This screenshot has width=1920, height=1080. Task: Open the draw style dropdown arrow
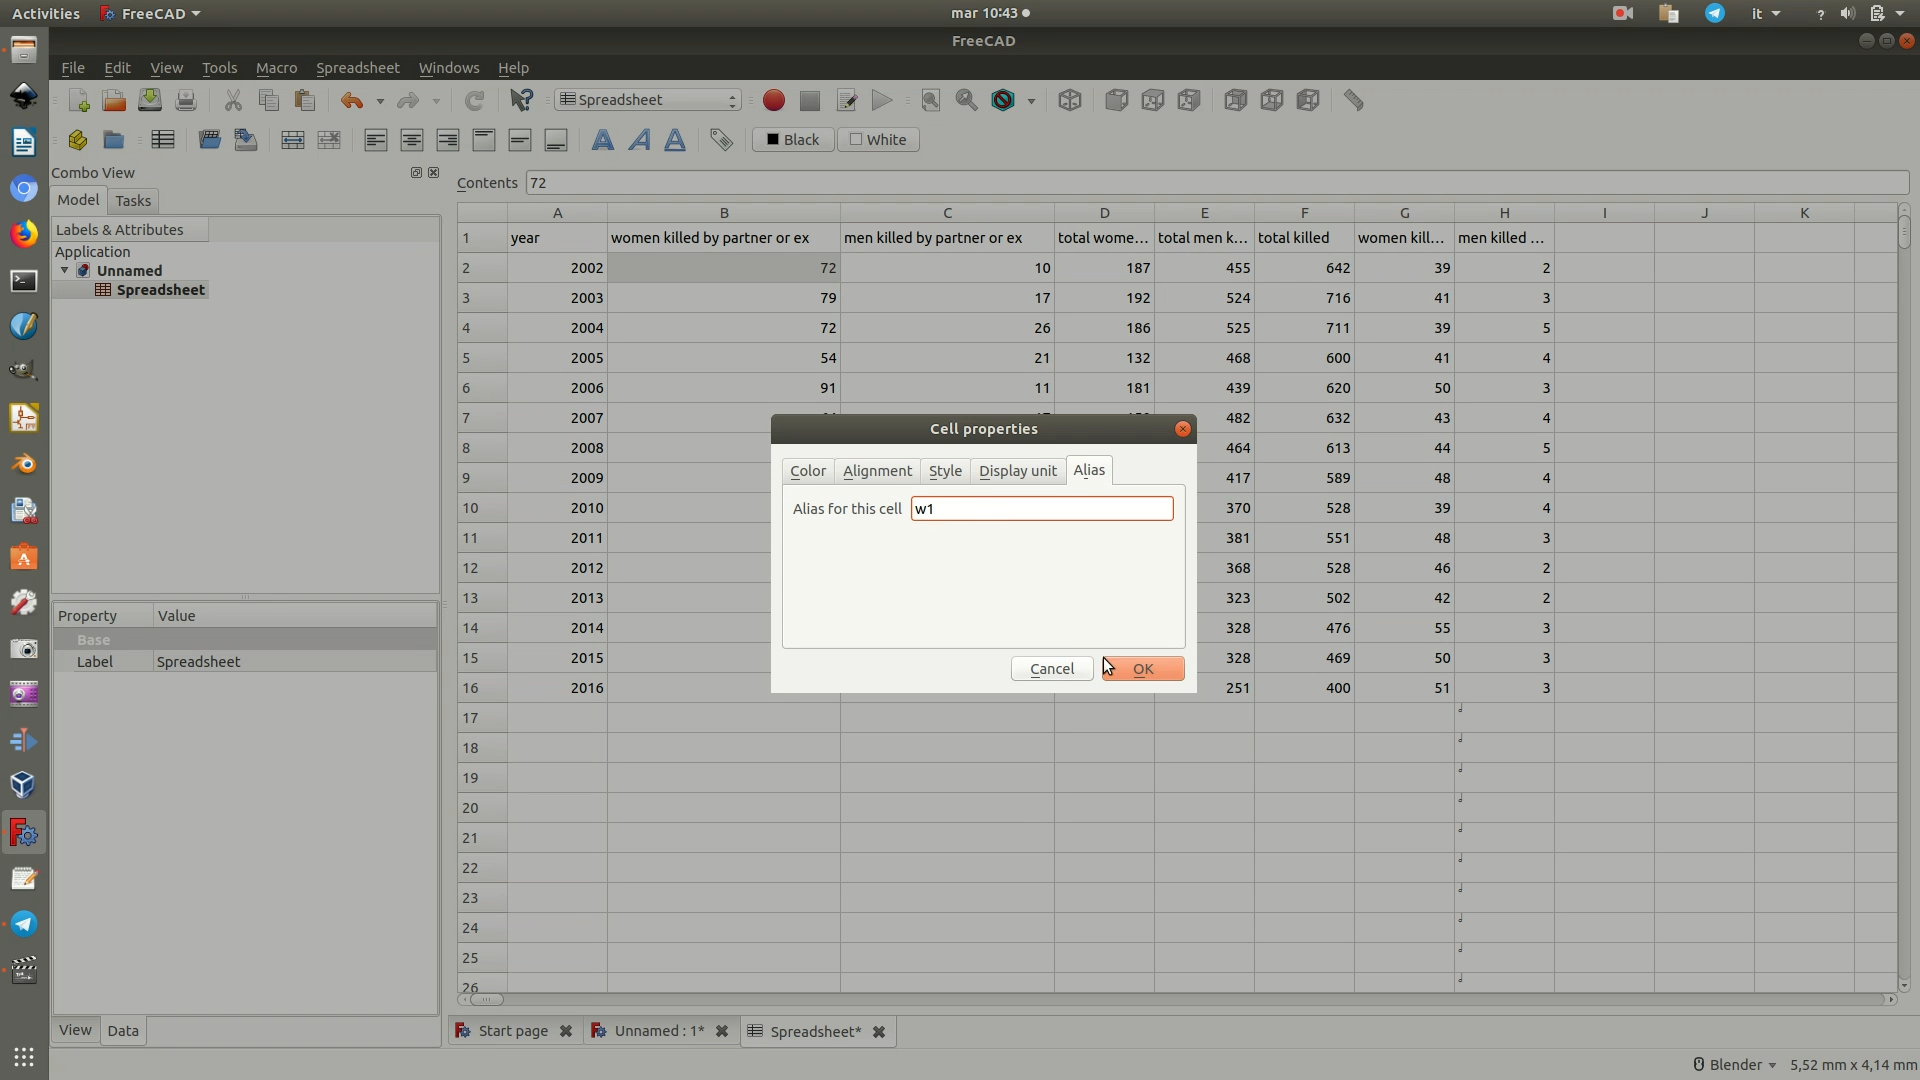(x=1031, y=101)
